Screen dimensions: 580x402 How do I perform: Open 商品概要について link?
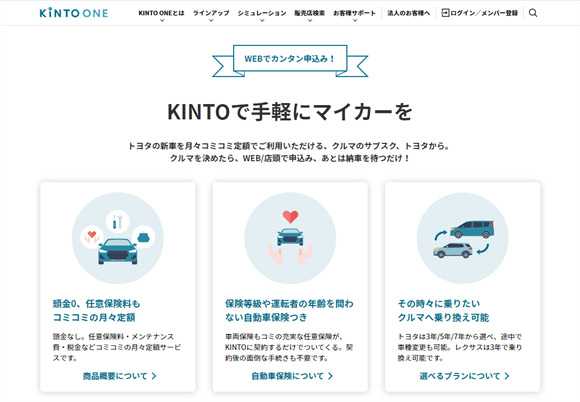(x=115, y=376)
